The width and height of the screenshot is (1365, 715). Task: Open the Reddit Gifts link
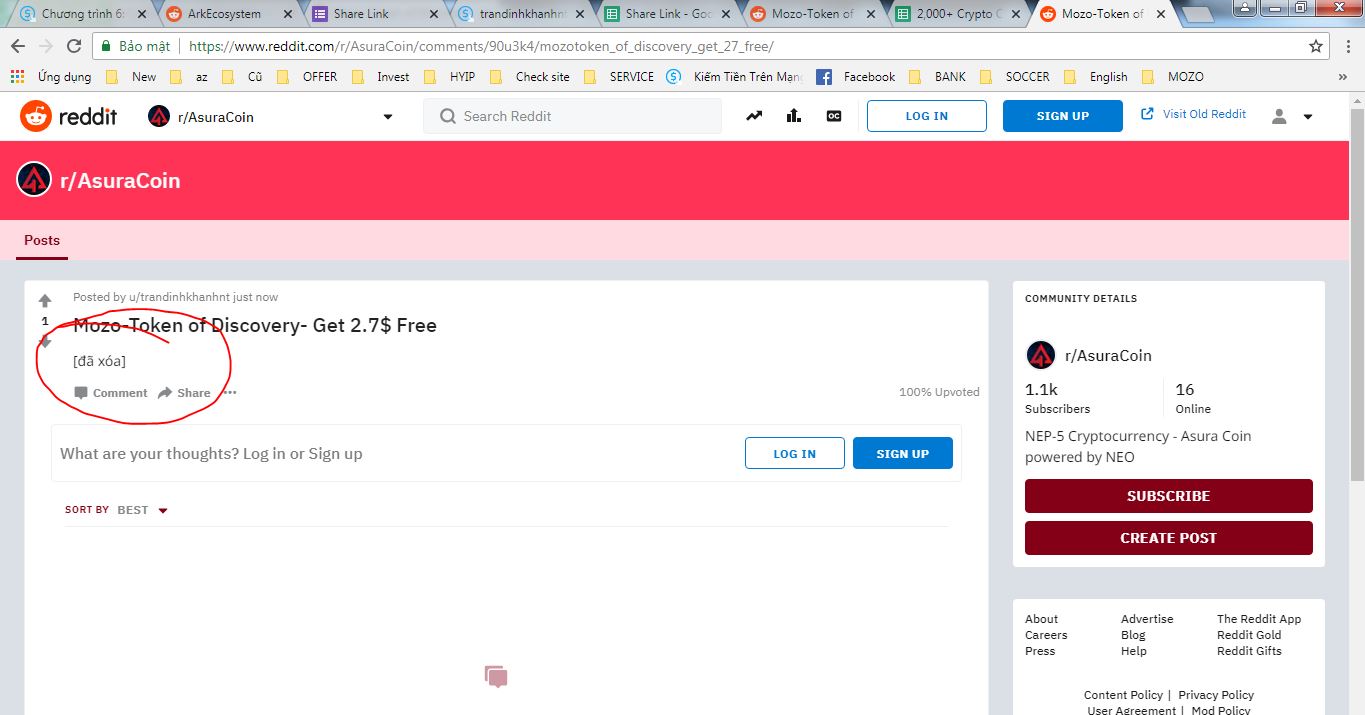pyautogui.click(x=1249, y=651)
